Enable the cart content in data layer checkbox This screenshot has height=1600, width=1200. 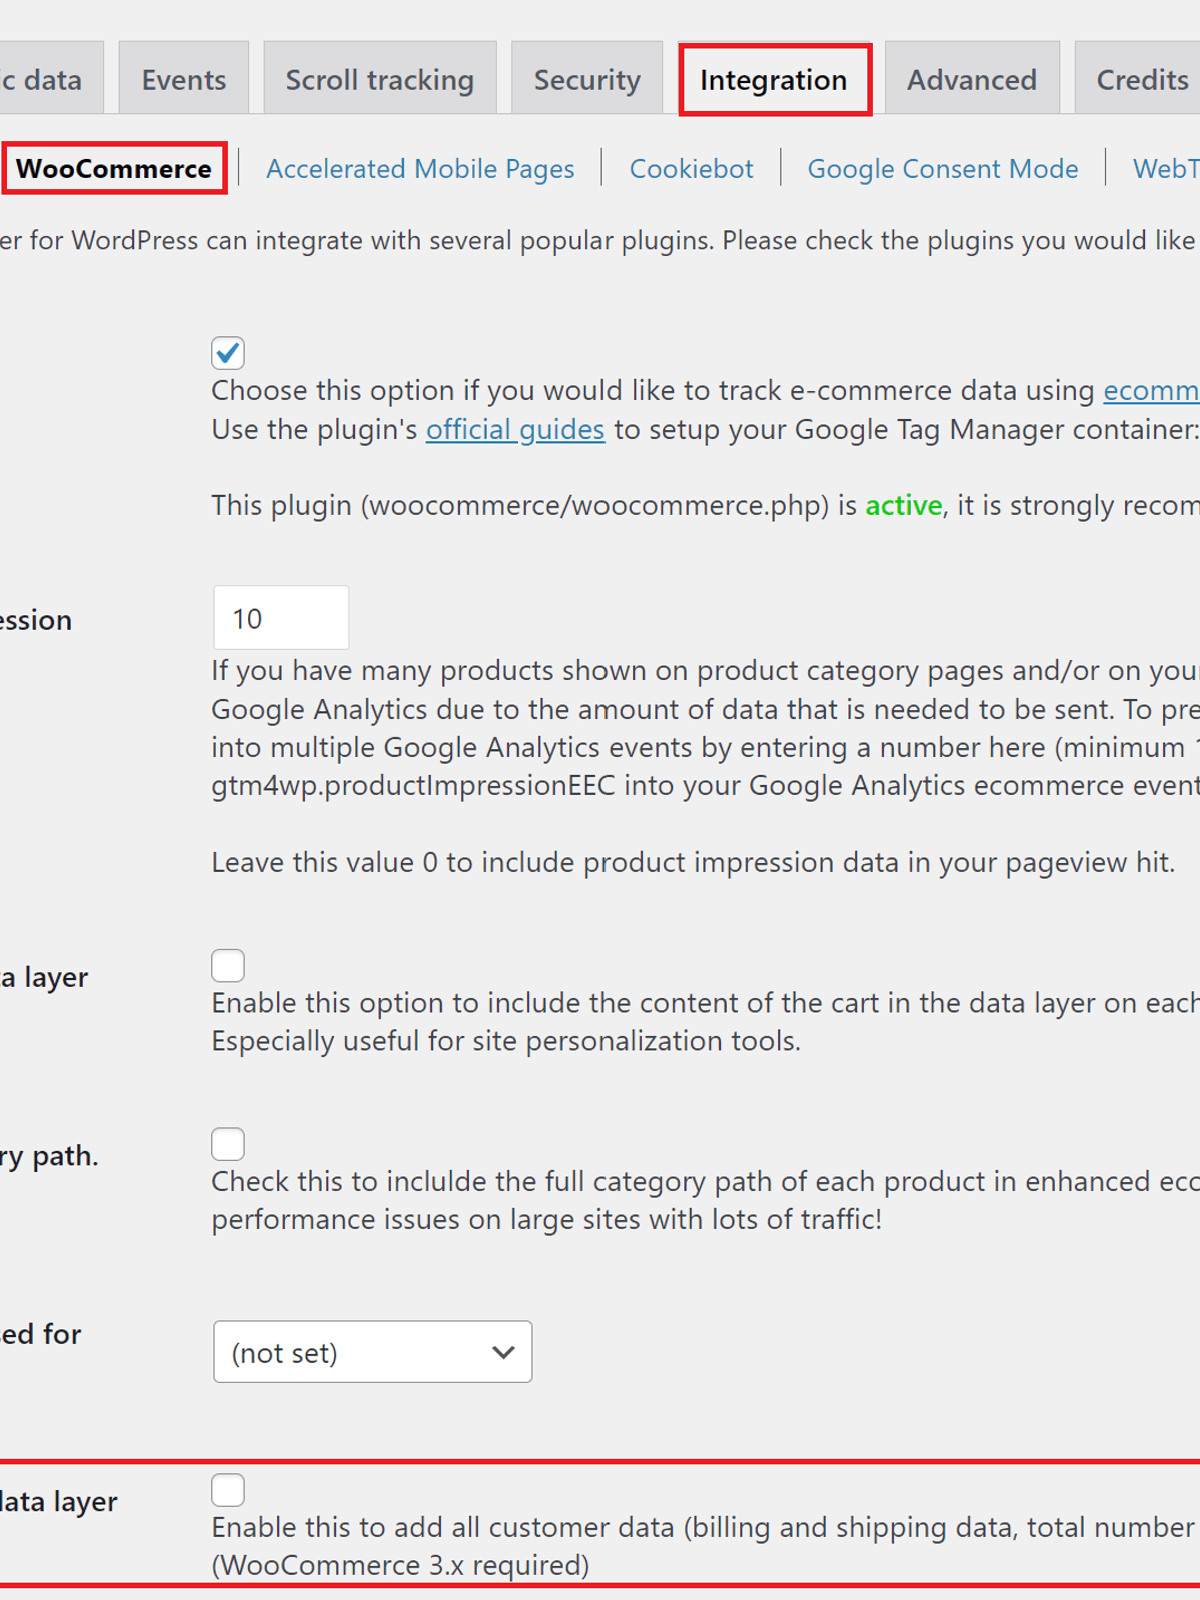(228, 966)
